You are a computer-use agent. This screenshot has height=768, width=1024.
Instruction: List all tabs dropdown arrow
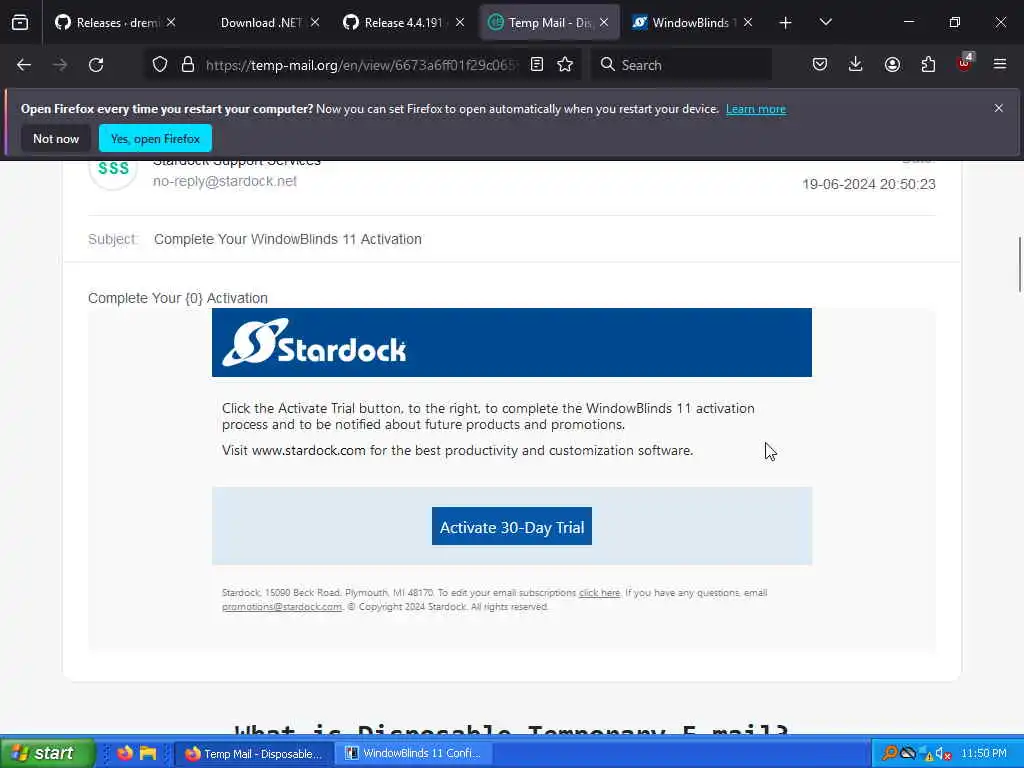click(825, 23)
